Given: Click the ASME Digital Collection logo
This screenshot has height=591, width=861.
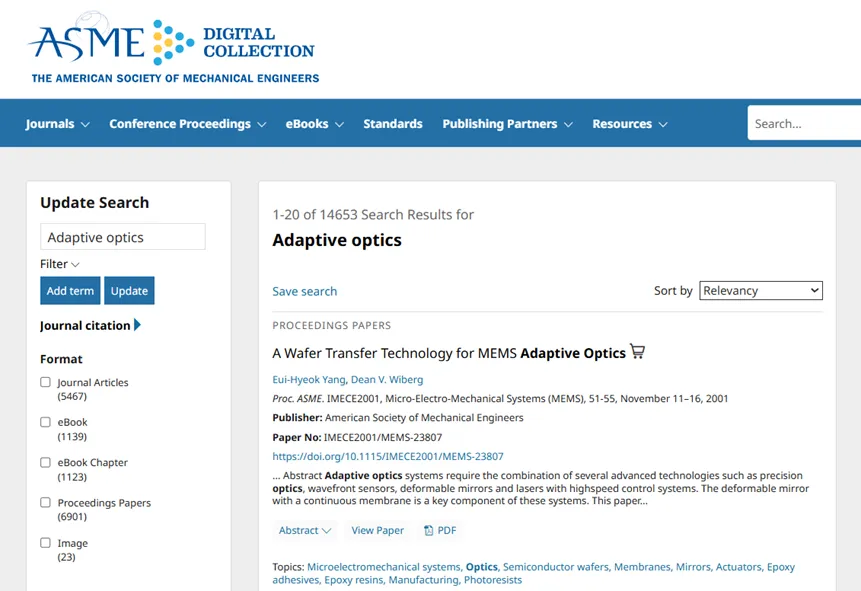Looking at the screenshot, I should [174, 48].
